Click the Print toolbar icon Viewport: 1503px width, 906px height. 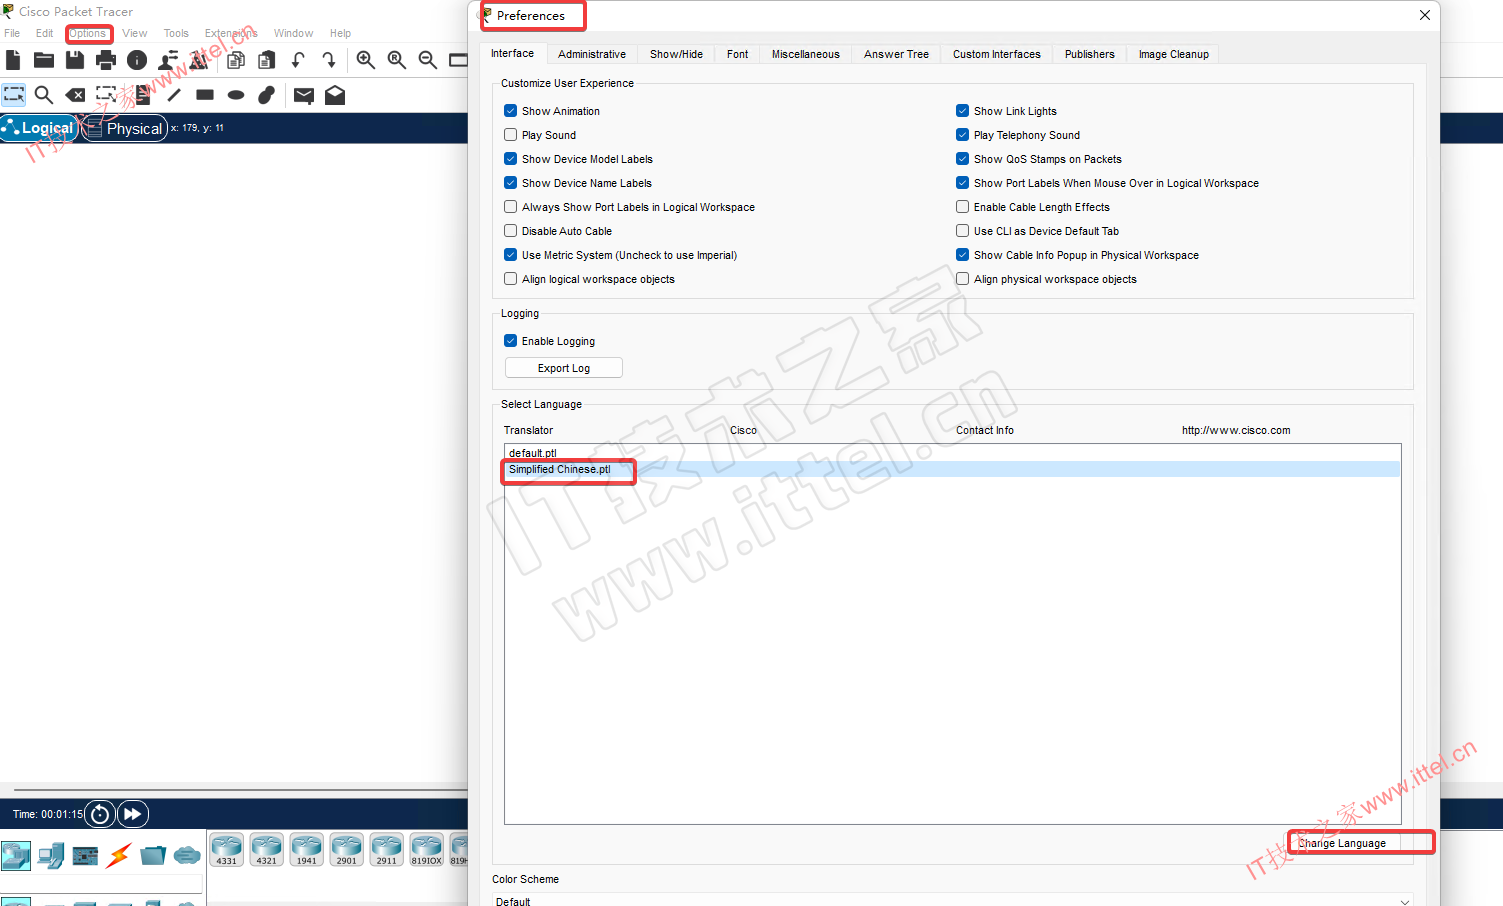click(x=106, y=60)
